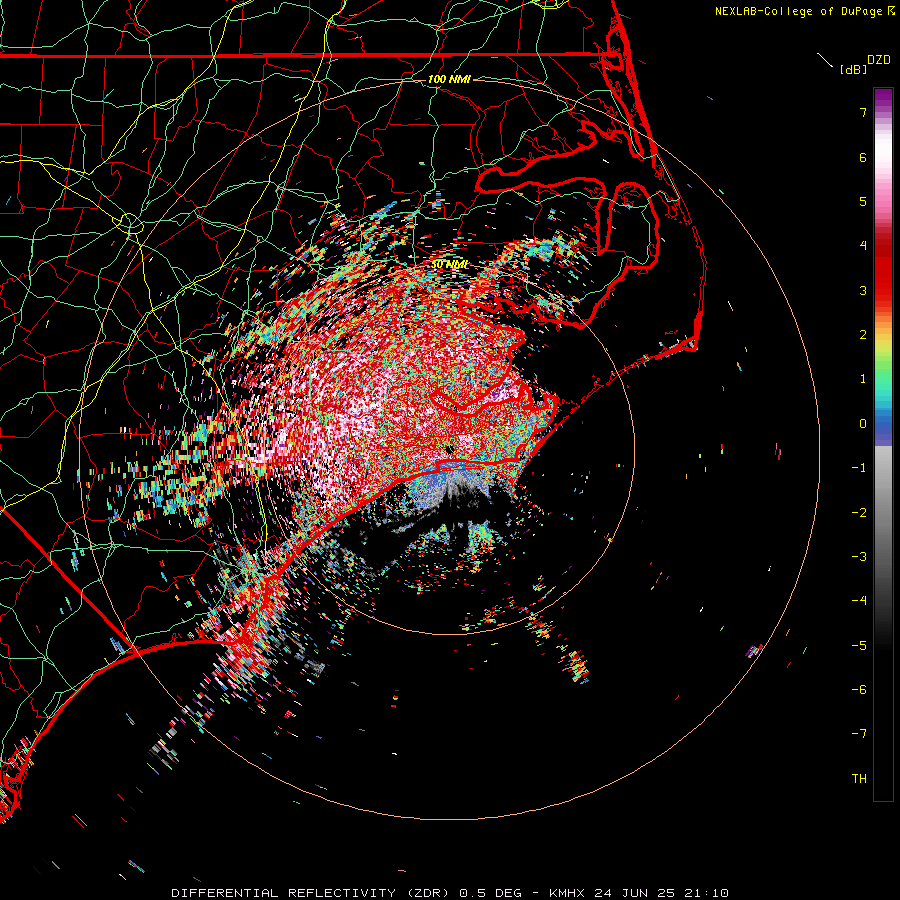The width and height of the screenshot is (900, 900).
Task: Click the 0 value on color scale
Action: (863, 424)
